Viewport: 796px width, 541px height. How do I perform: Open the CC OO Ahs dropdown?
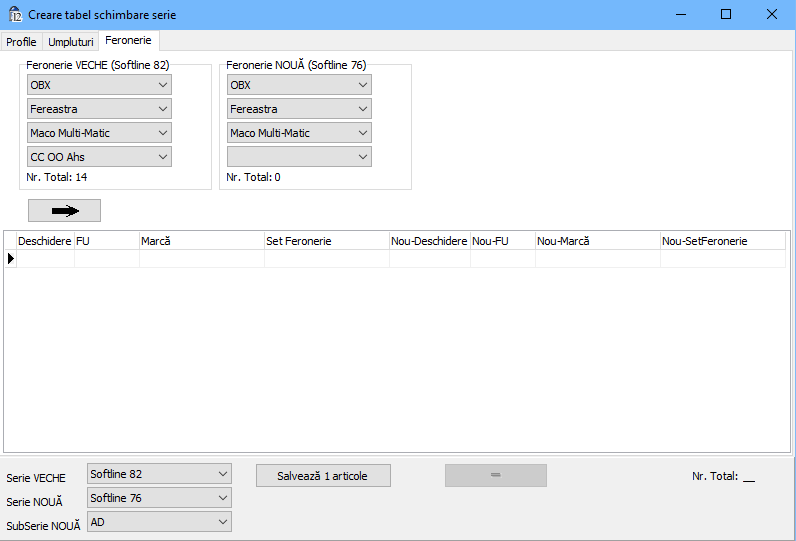[99, 157]
